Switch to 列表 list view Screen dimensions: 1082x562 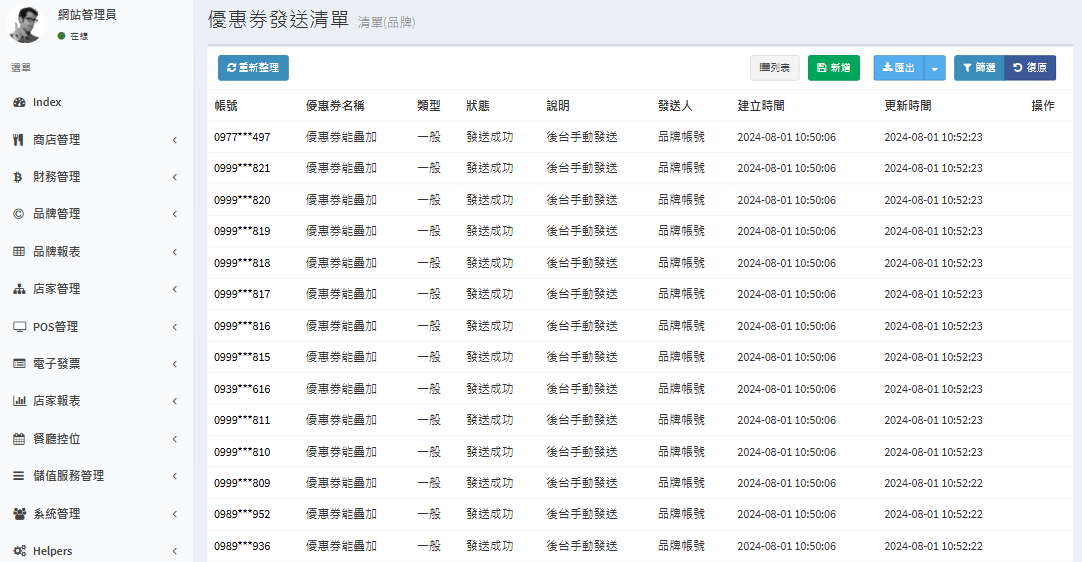click(775, 68)
